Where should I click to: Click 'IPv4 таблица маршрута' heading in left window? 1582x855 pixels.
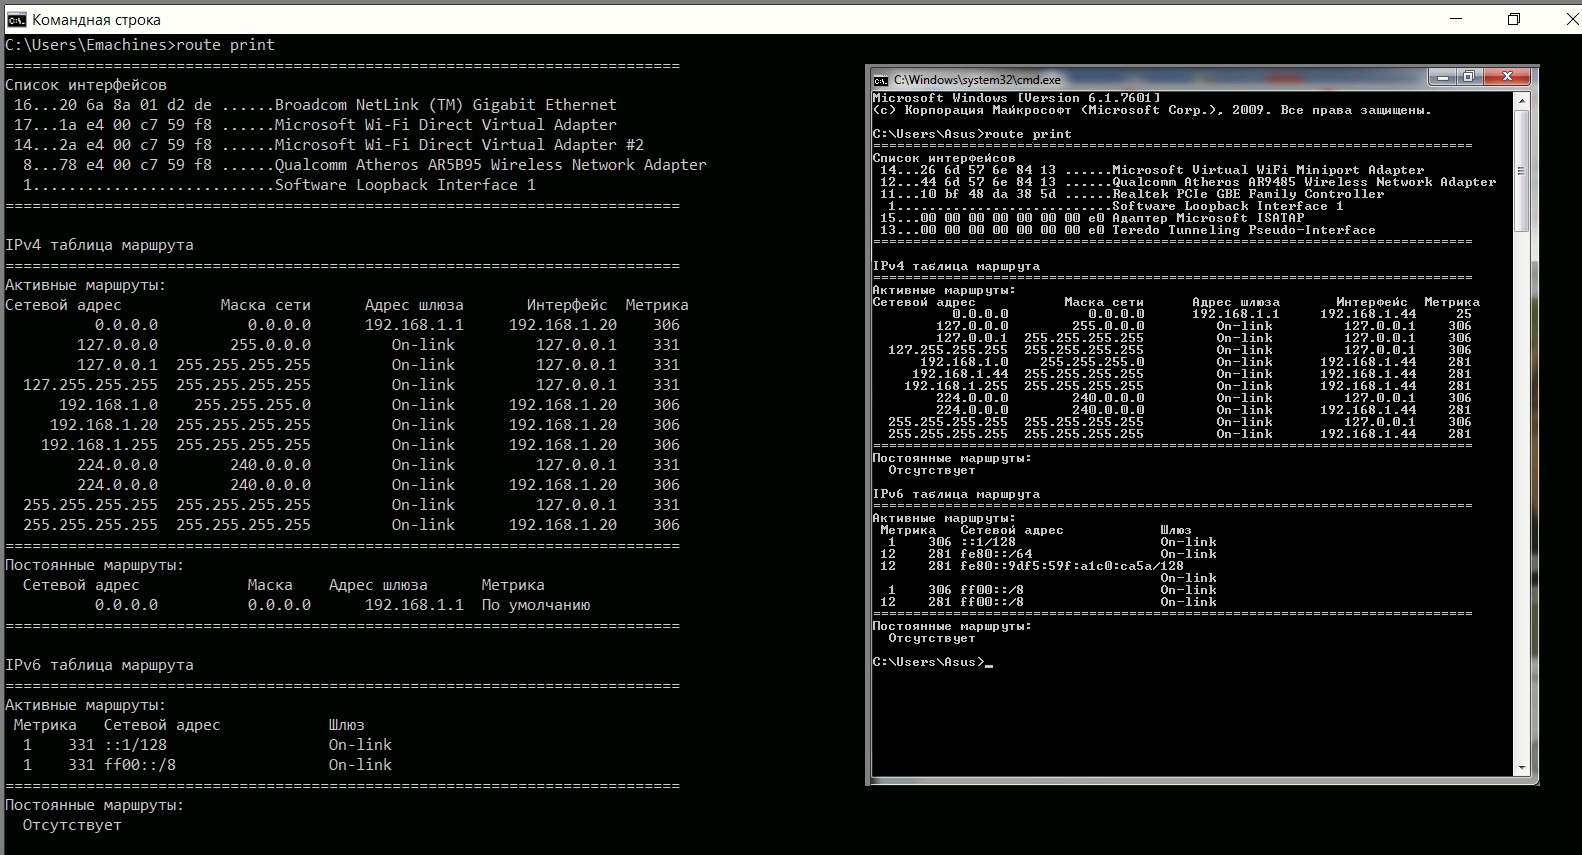tap(99, 245)
